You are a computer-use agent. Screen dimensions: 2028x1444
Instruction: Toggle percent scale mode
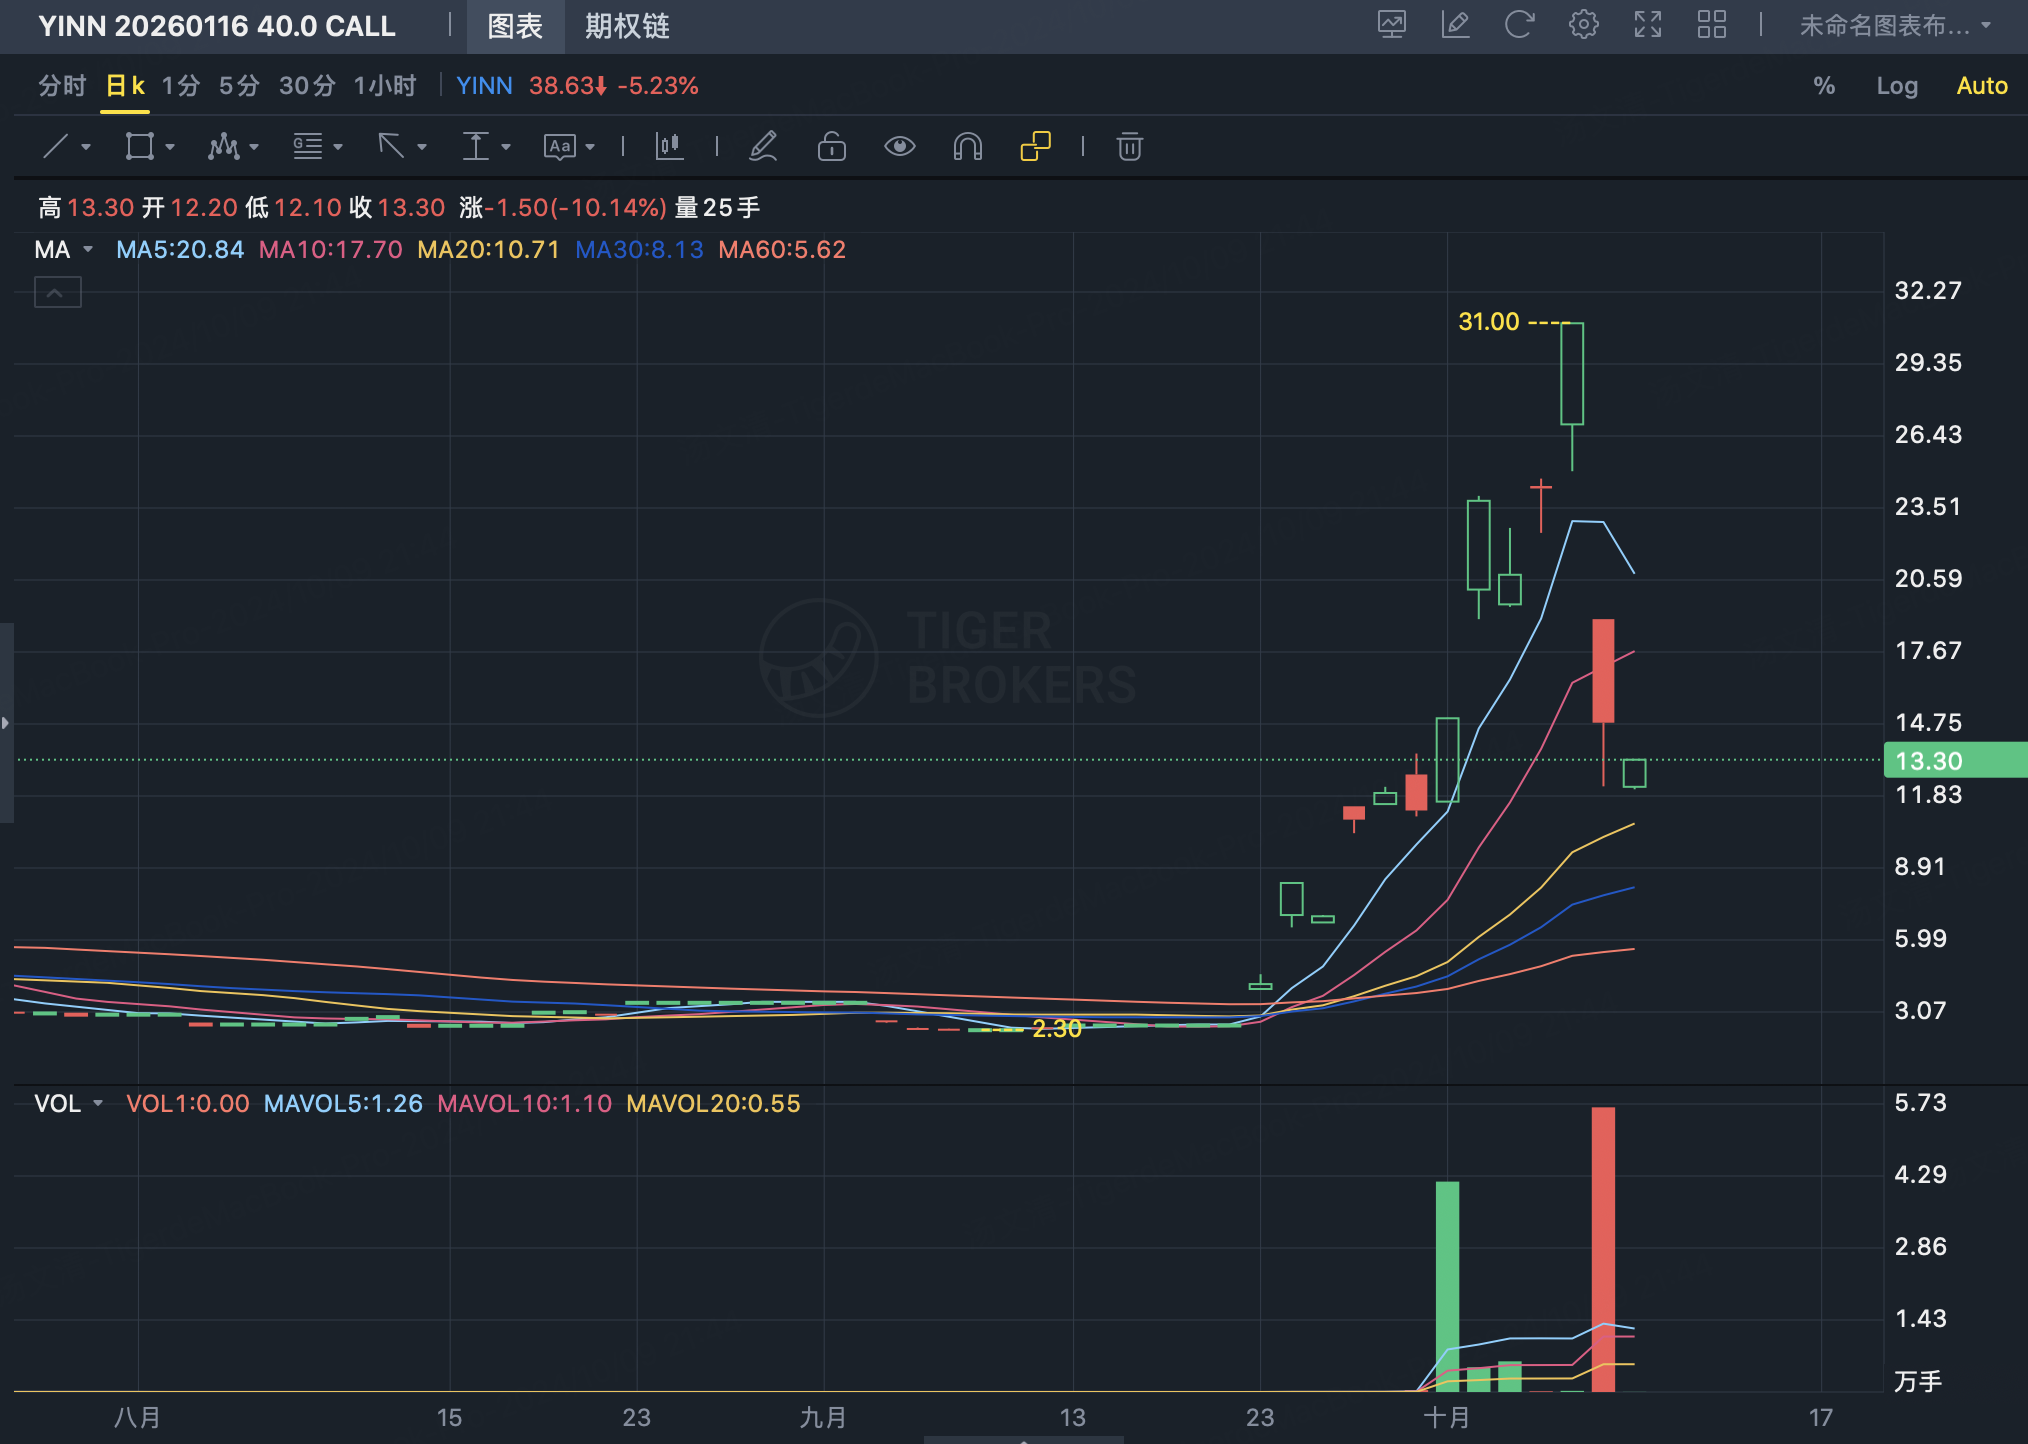(x=1823, y=86)
